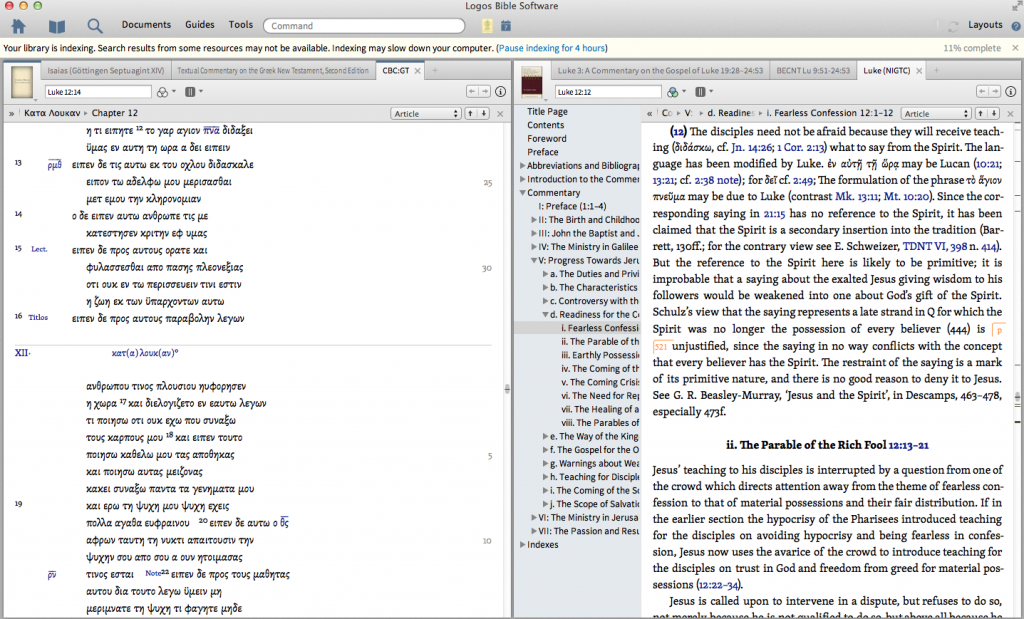Viewport: 1024px width, 619px height.
Task: Click the Luke (NIGTC) book cover icon
Action: 532,83
